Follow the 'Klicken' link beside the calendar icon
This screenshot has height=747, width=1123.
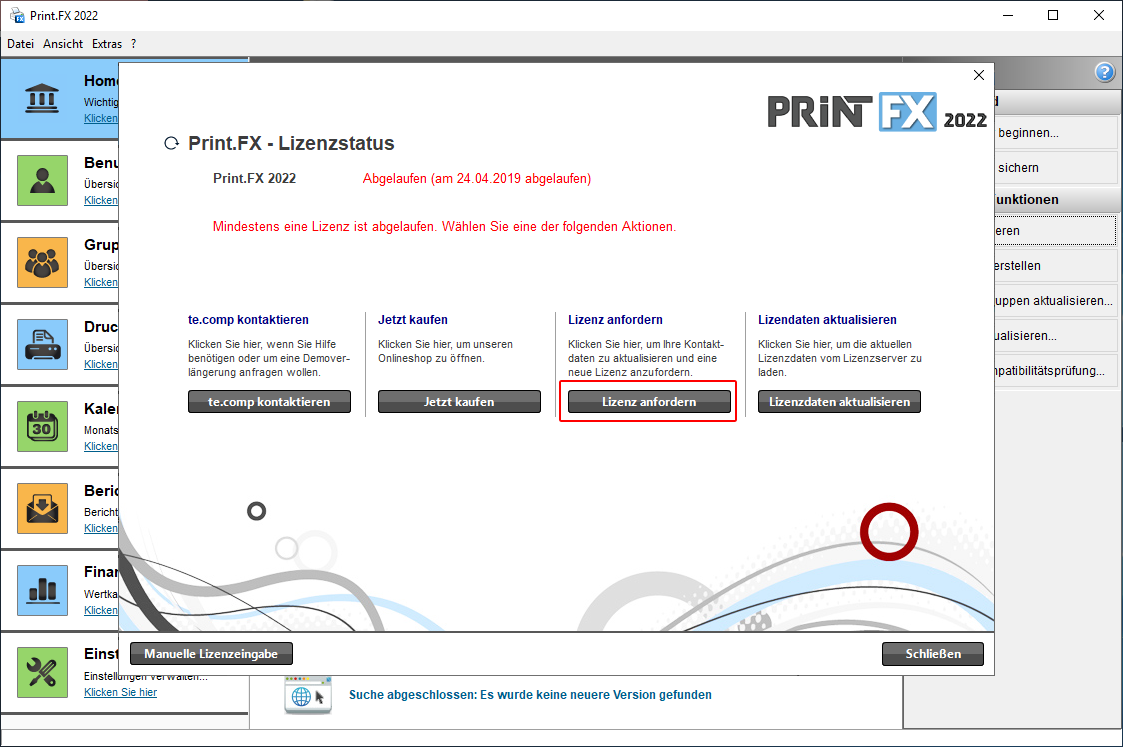click(101, 446)
